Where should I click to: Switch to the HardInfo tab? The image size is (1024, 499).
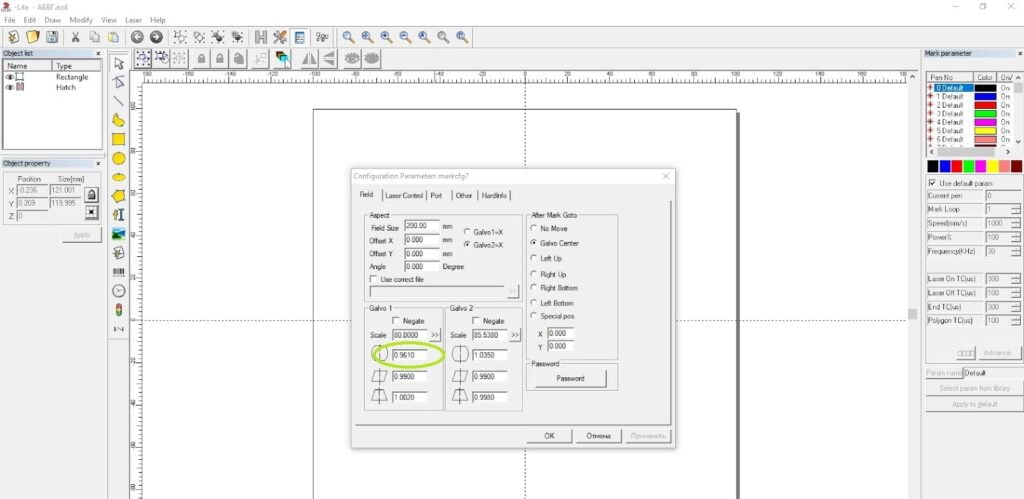pos(494,195)
